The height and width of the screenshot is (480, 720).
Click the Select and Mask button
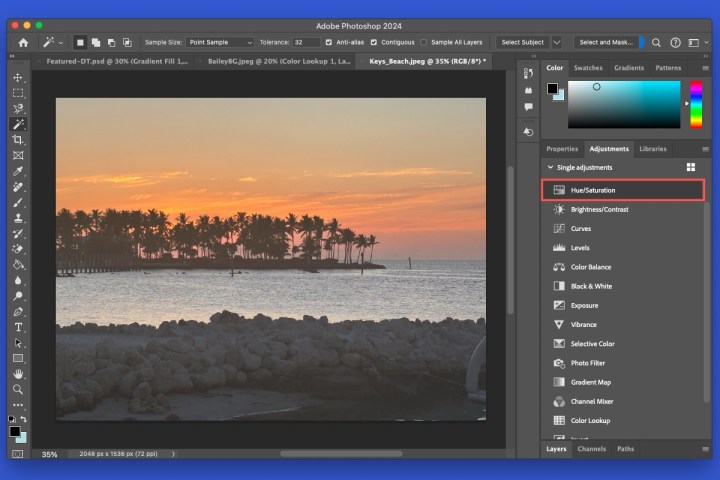605,43
